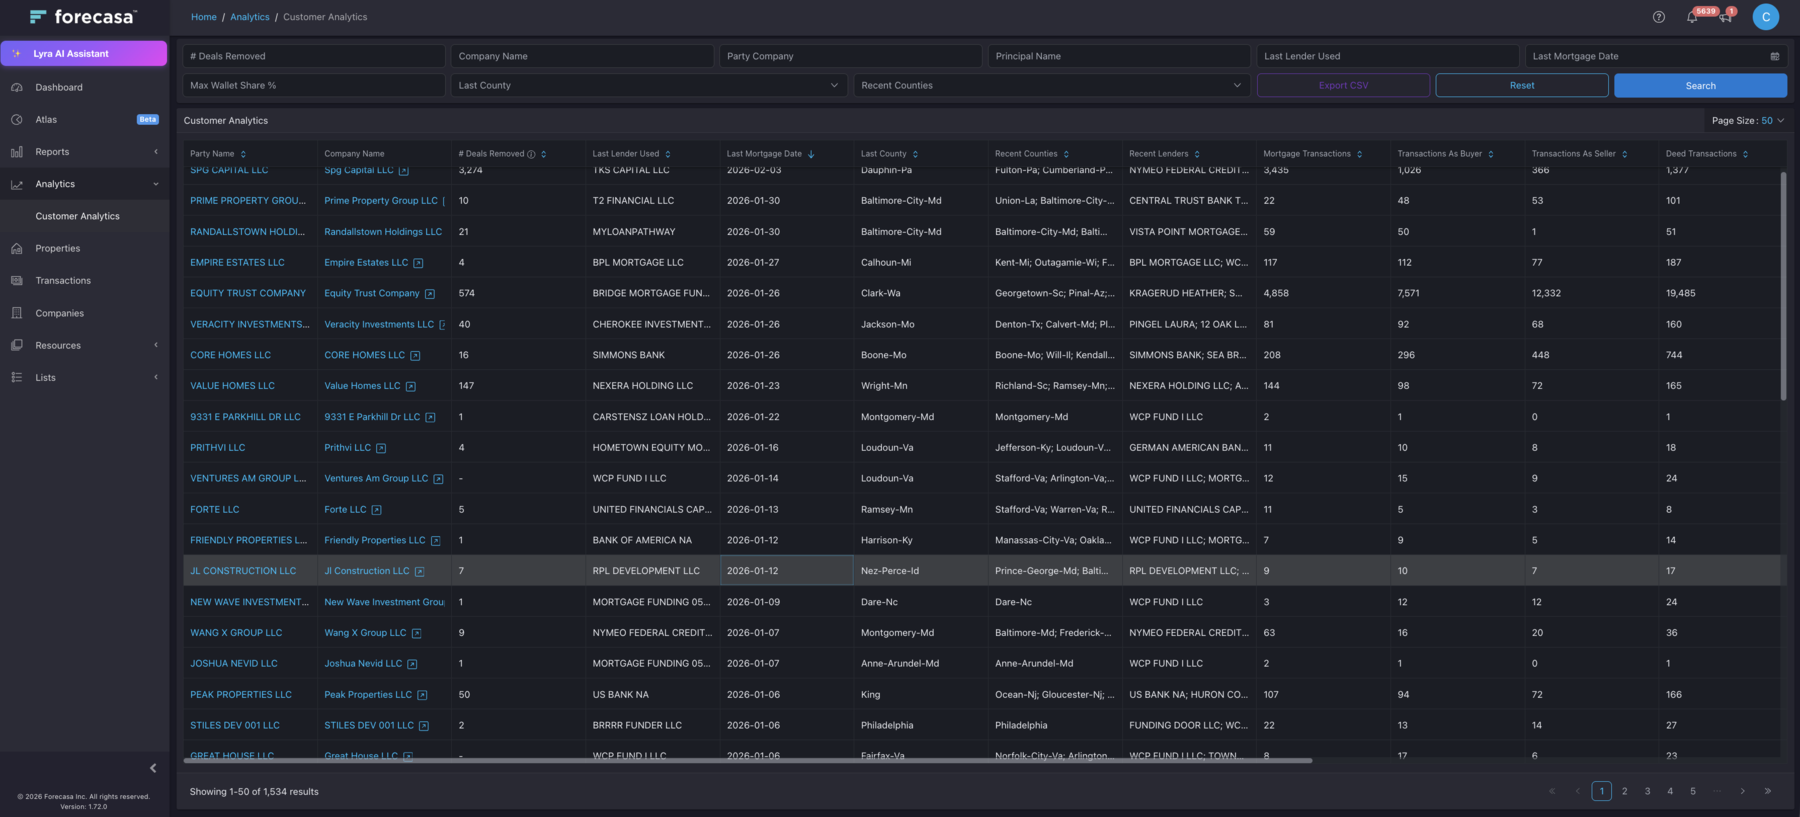The width and height of the screenshot is (1800, 817).
Task: Go to page 3
Action: (1648, 791)
